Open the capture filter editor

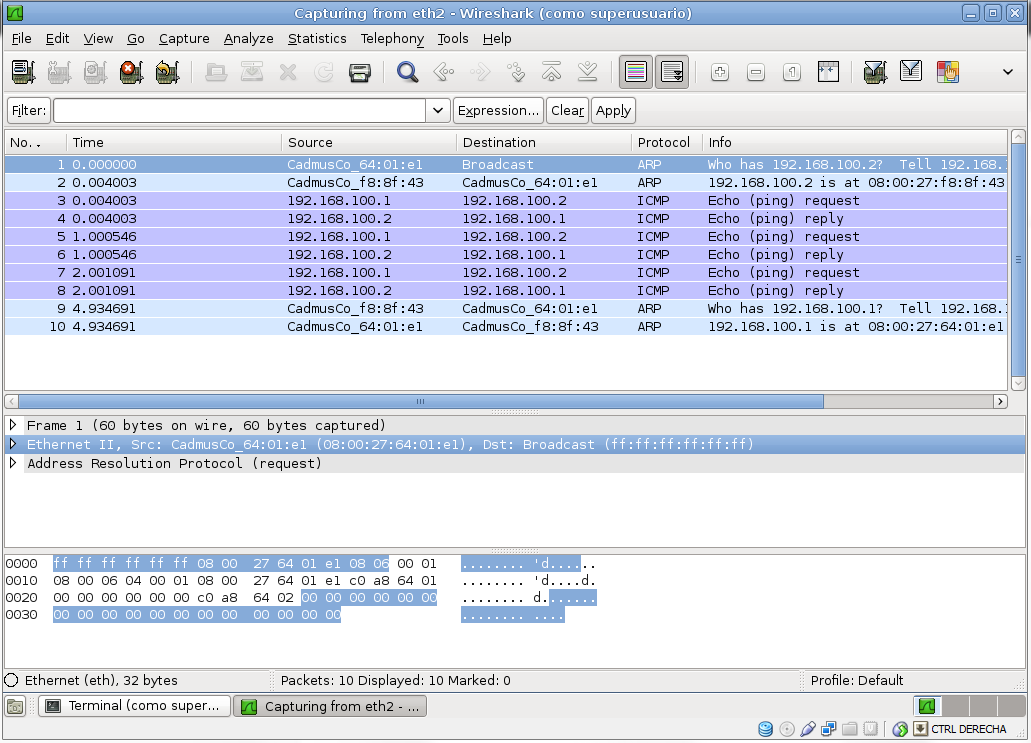click(875, 71)
